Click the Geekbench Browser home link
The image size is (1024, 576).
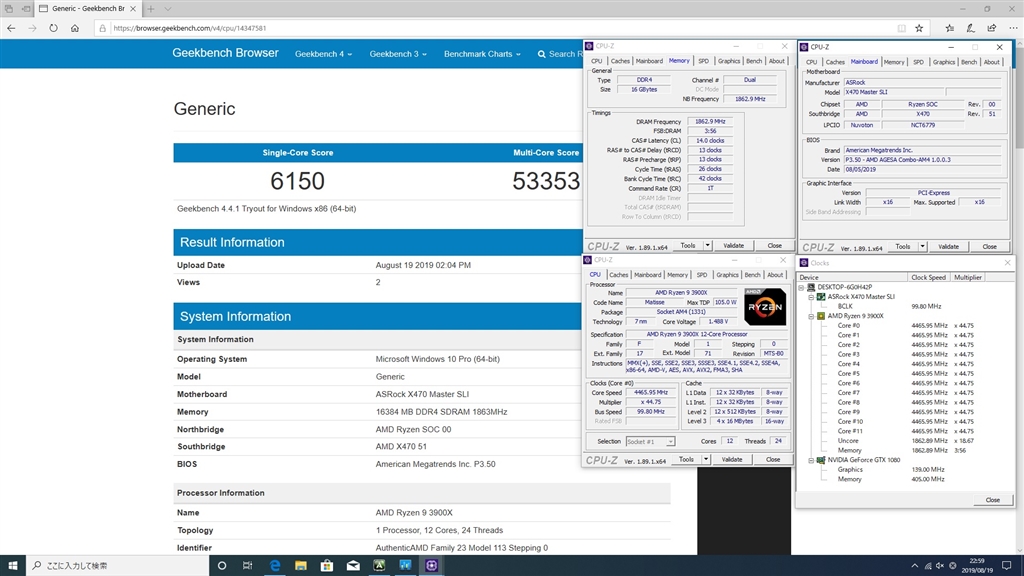[225, 53]
